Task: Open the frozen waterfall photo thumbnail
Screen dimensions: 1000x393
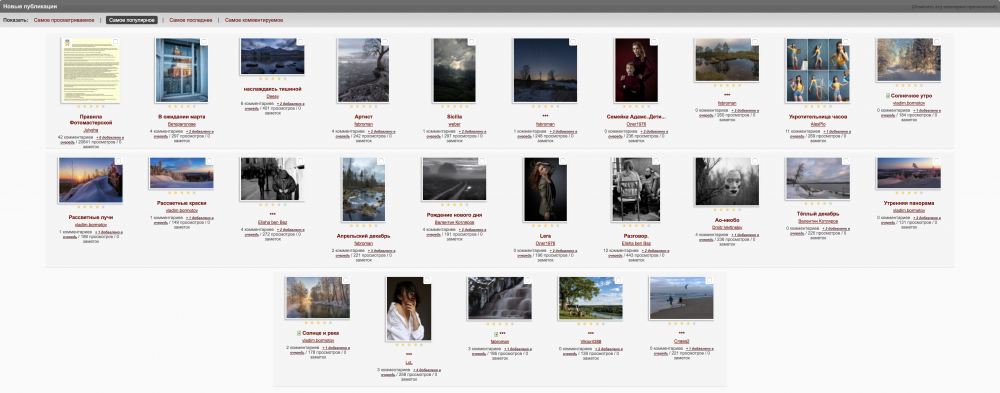Action: [499, 298]
